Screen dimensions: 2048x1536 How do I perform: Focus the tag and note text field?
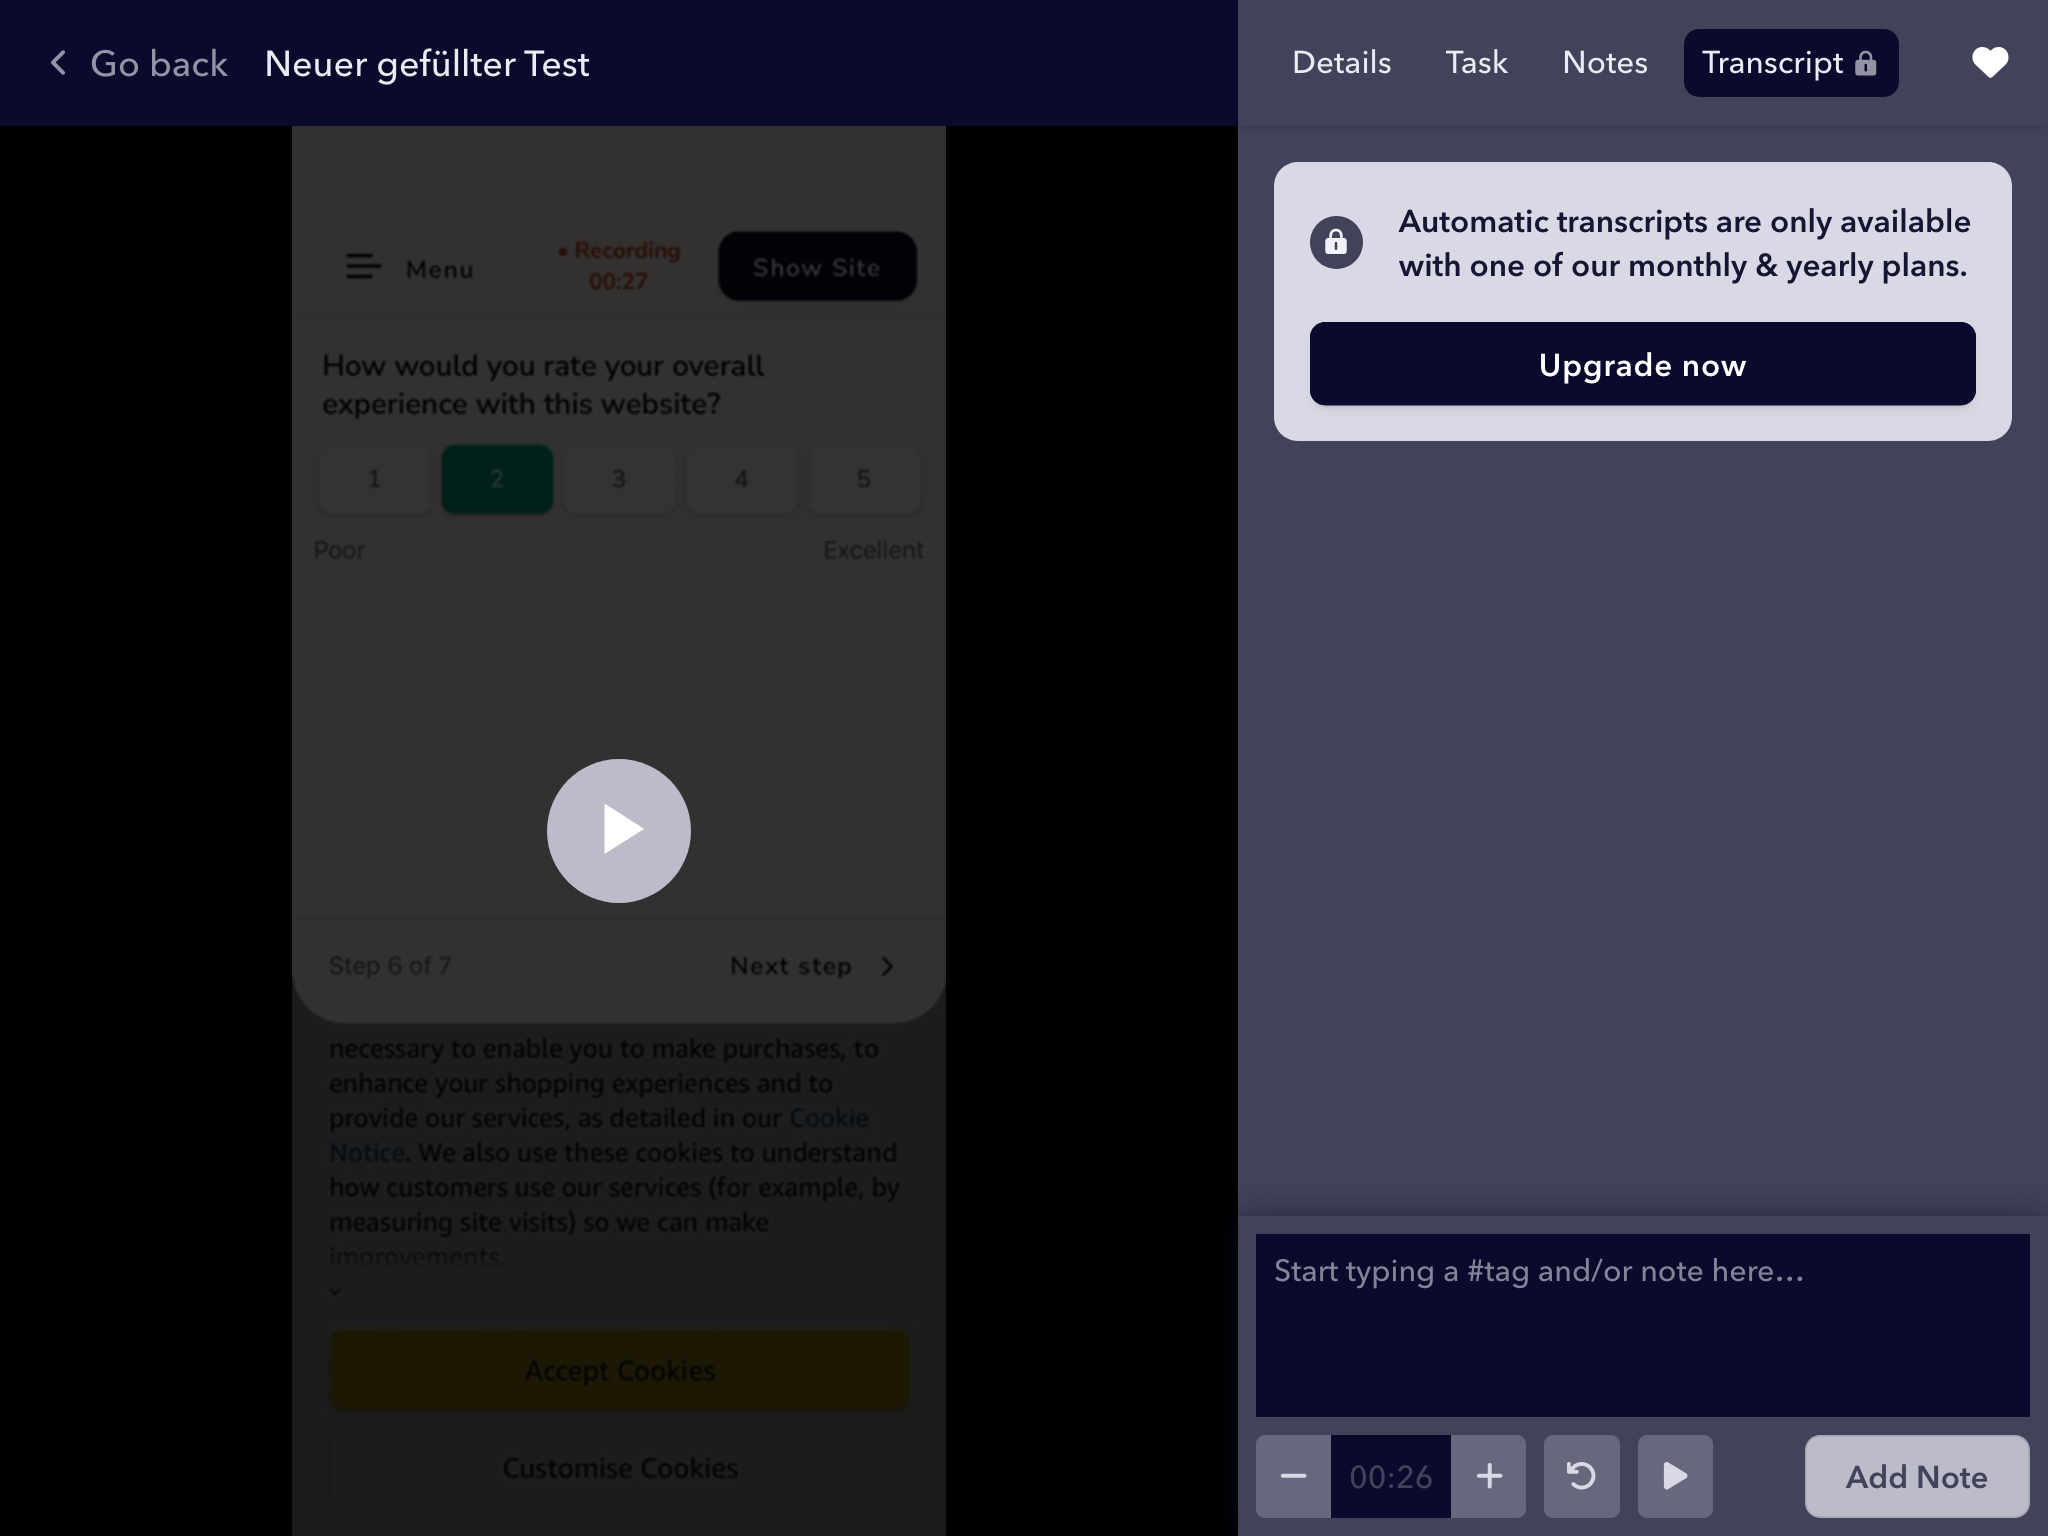(1642, 1324)
